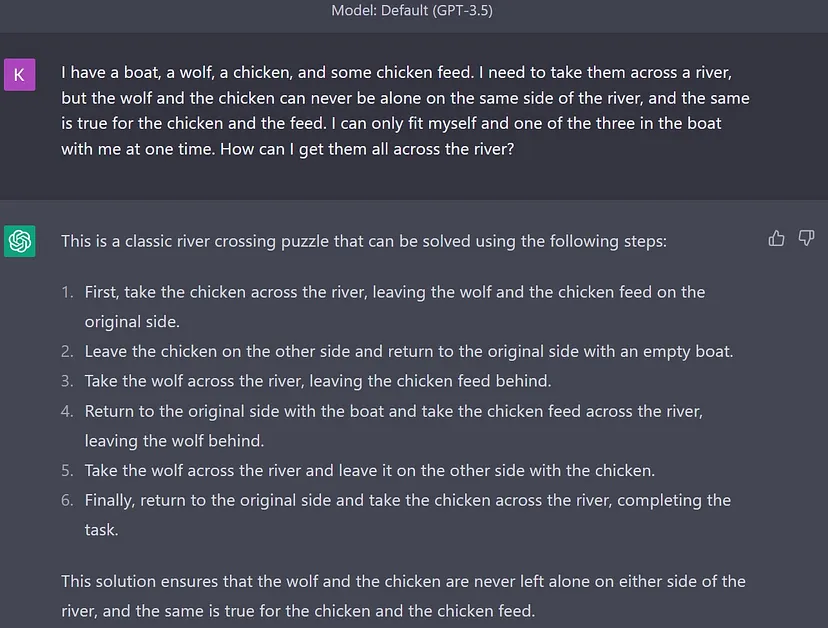The width and height of the screenshot is (828, 628).
Task: Click the thumbs up feedback icon
Action: 776,238
